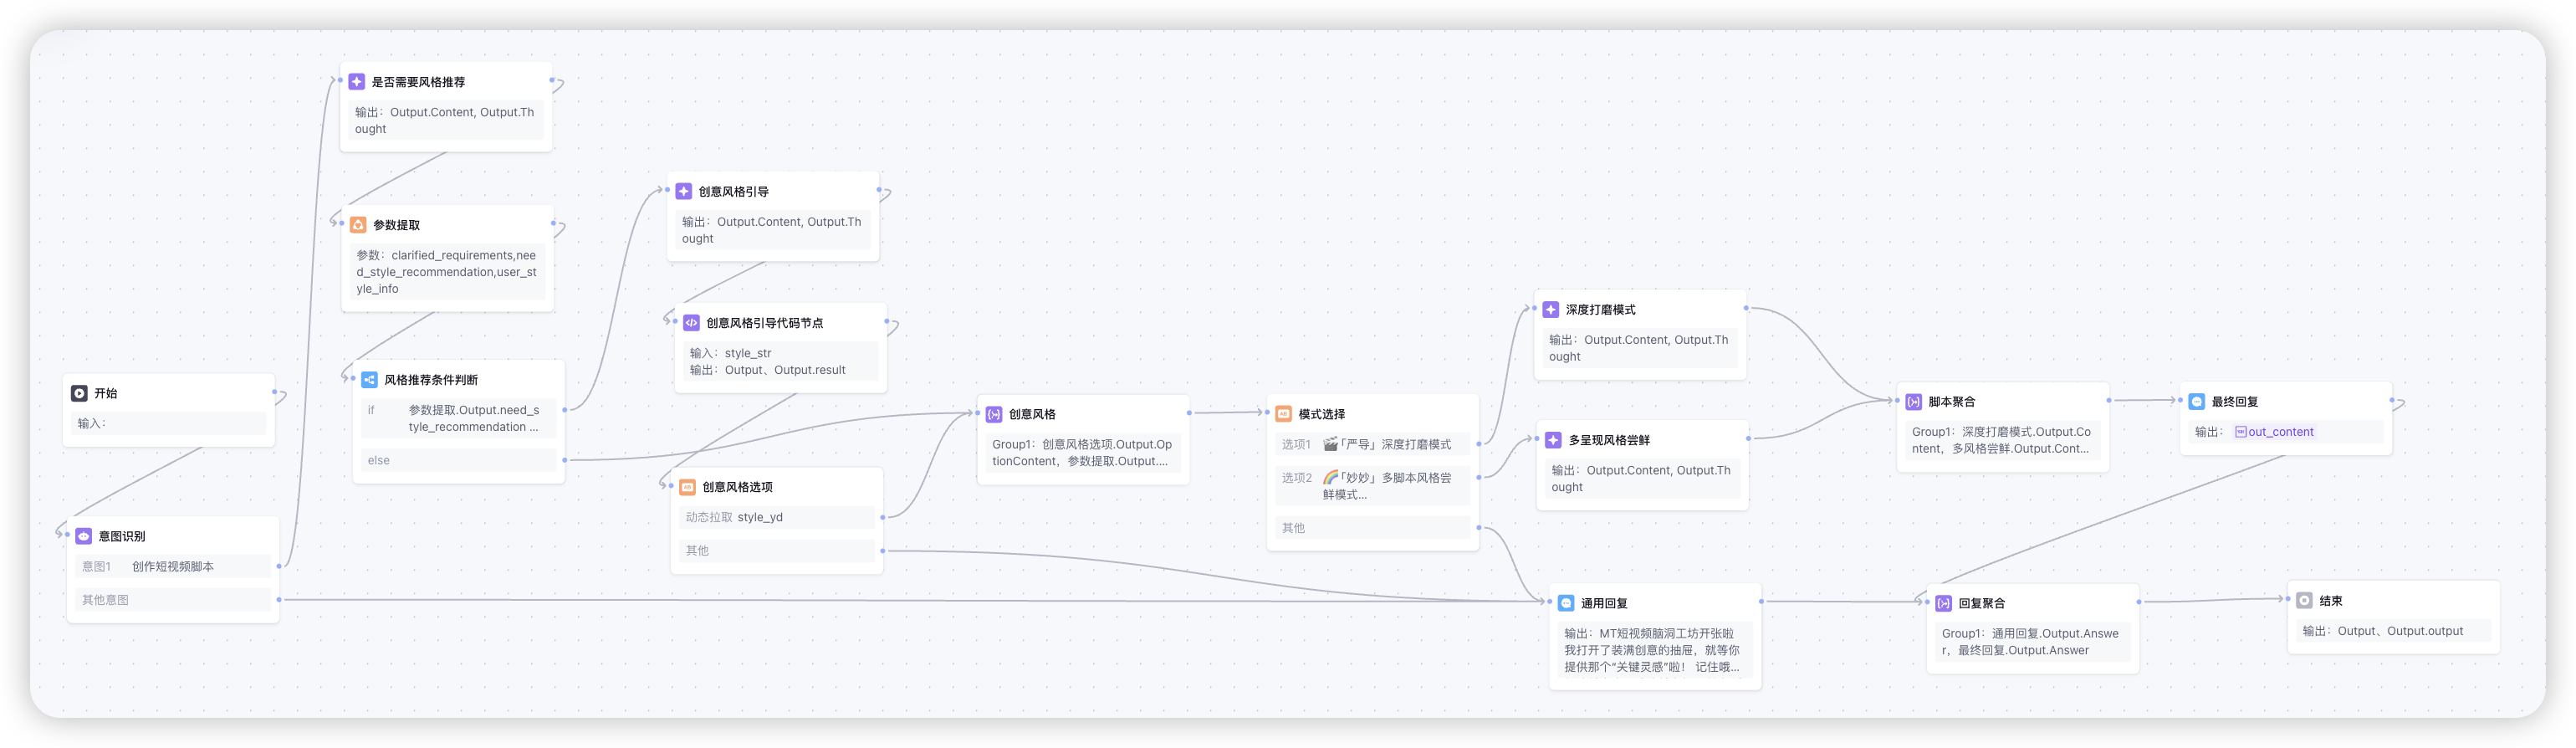Select the 创意风格引导代码节点 node title
The width and height of the screenshot is (2576, 748).
point(765,323)
